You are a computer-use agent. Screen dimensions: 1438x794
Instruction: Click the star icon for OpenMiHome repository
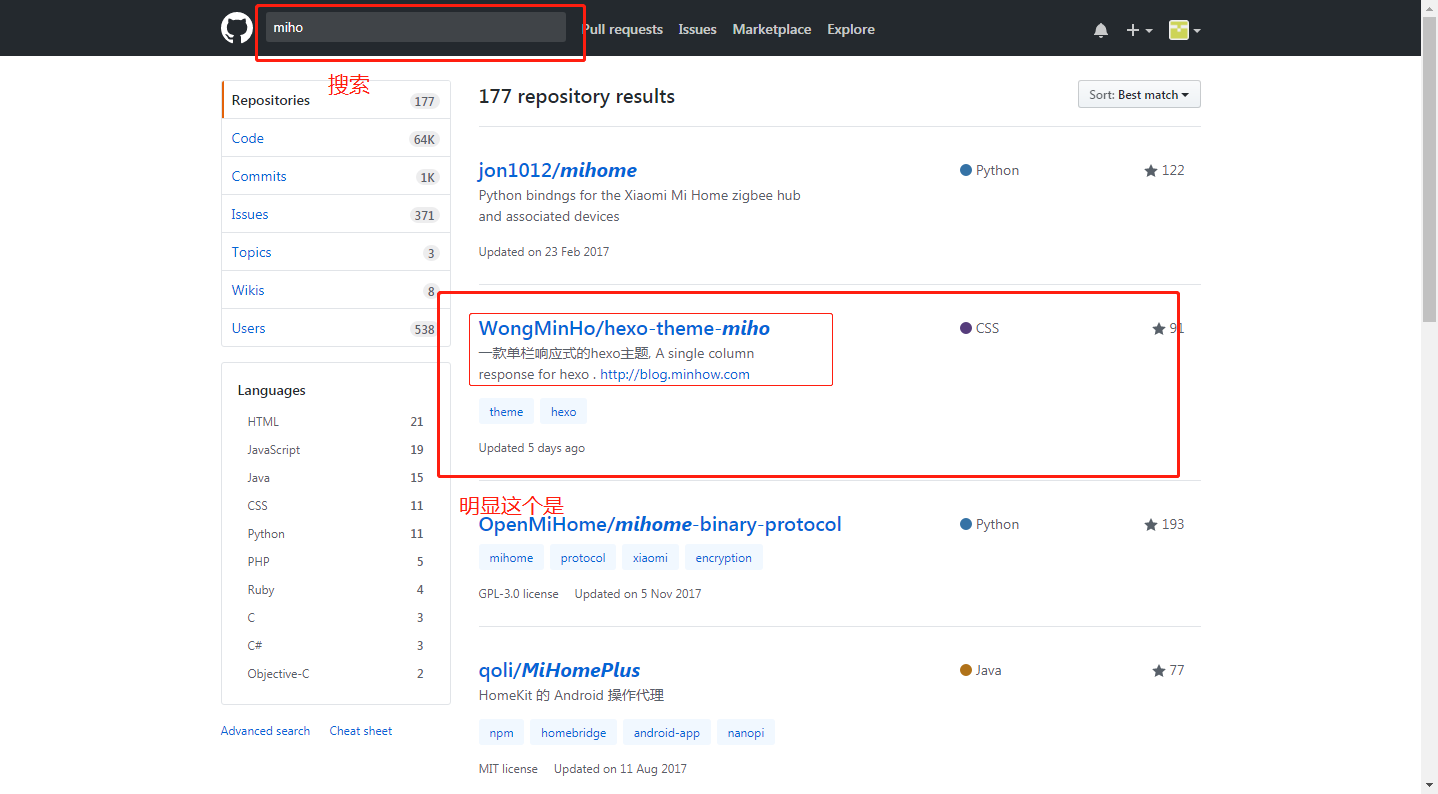click(1151, 525)
